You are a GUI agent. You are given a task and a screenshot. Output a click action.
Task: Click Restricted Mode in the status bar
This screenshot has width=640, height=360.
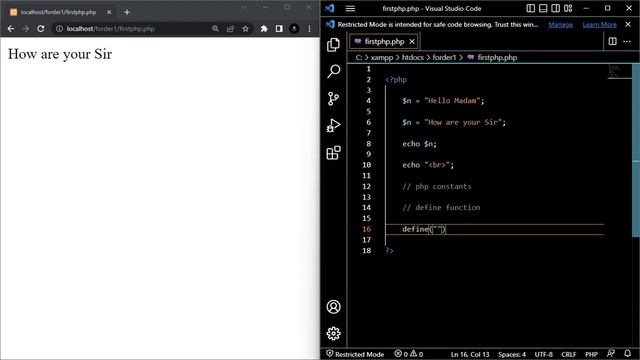tap(355, 354)
